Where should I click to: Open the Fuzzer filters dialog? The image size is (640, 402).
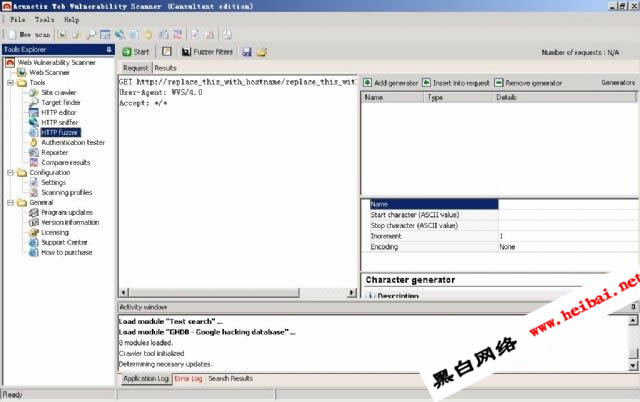pos(205,51)
